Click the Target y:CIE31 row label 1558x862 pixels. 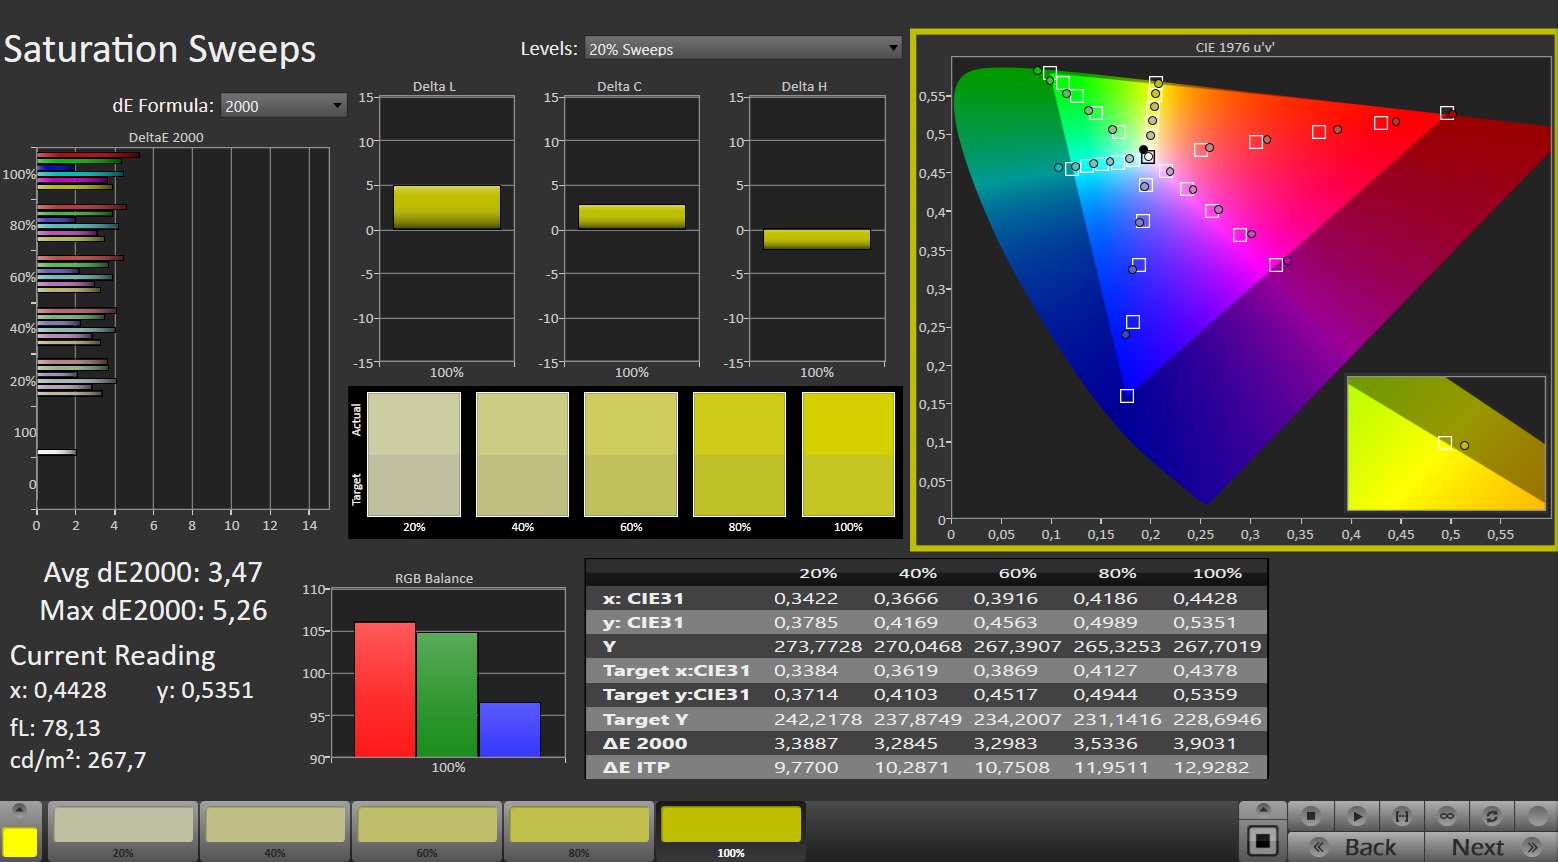(x=676, y=694)
